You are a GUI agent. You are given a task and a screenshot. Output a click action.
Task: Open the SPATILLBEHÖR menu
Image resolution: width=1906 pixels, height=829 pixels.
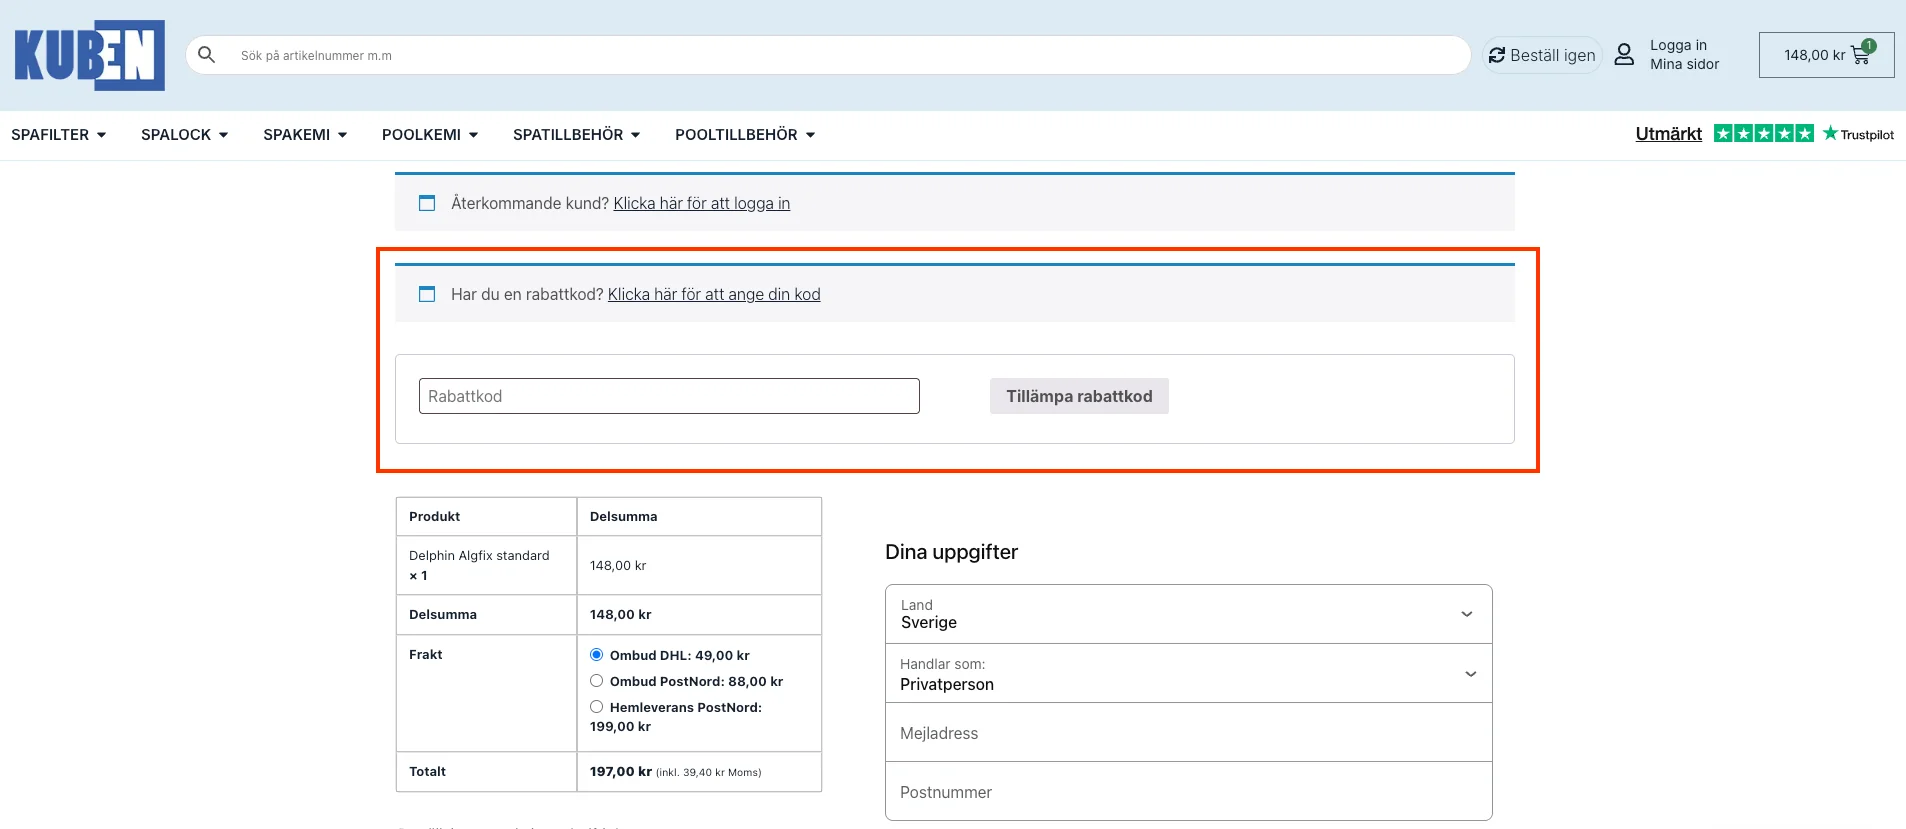(576, 135)
